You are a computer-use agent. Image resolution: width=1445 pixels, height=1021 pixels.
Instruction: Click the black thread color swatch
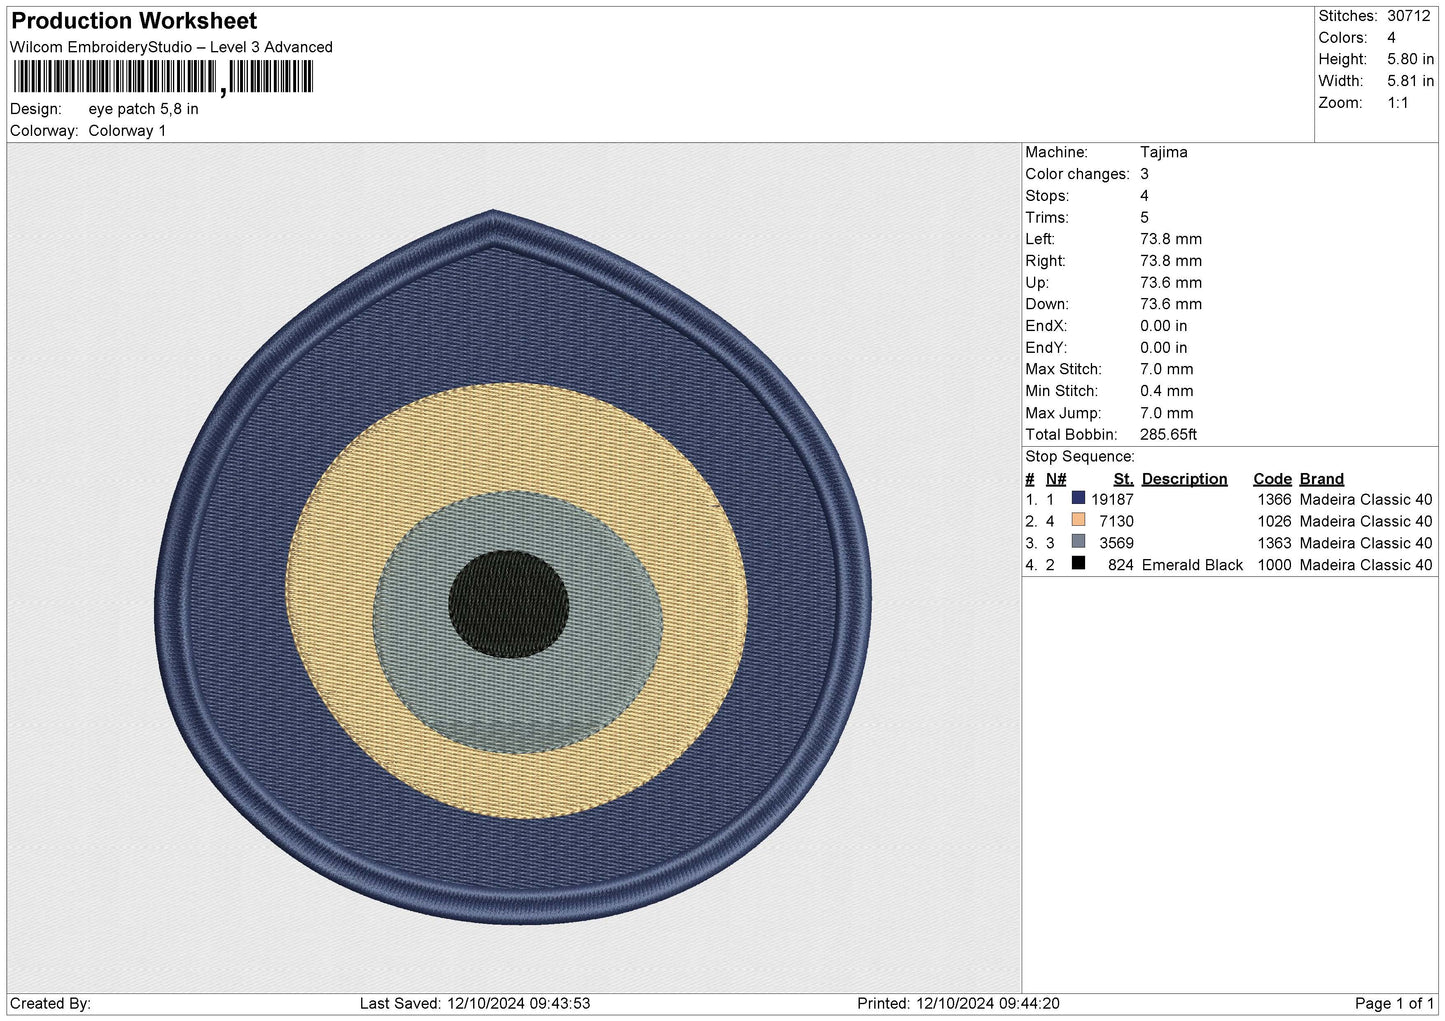point(1078,563)
